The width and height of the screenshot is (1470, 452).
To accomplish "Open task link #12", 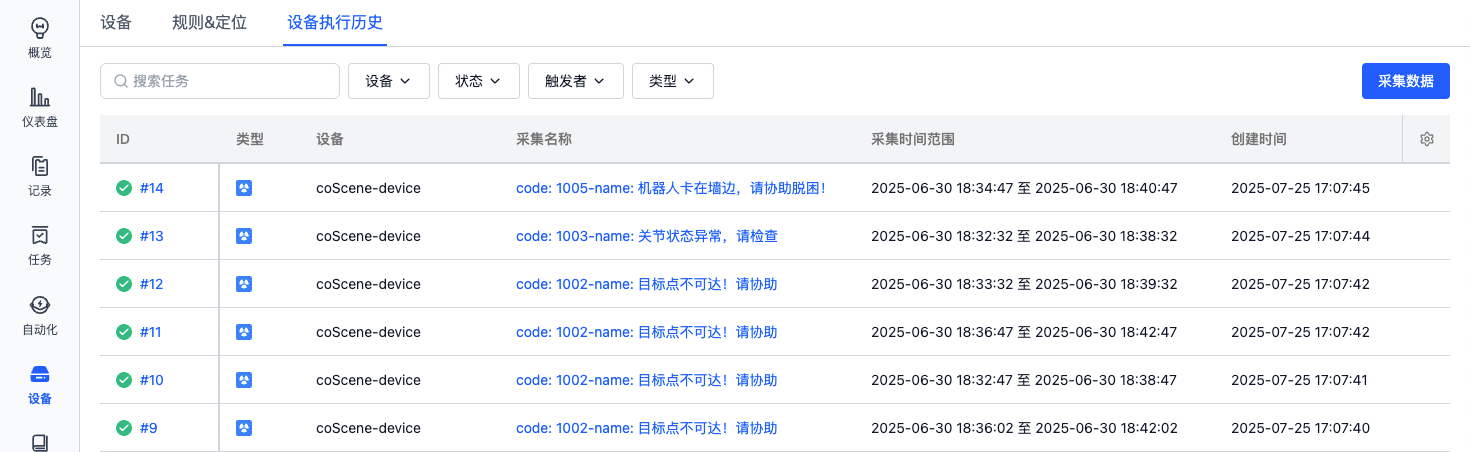I will [x=152, y=284].
